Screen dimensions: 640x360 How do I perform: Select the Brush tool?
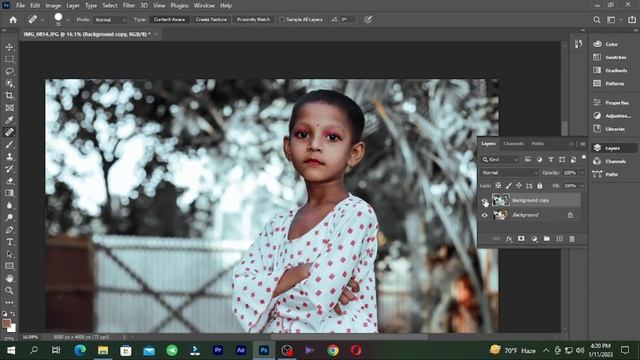9,144
